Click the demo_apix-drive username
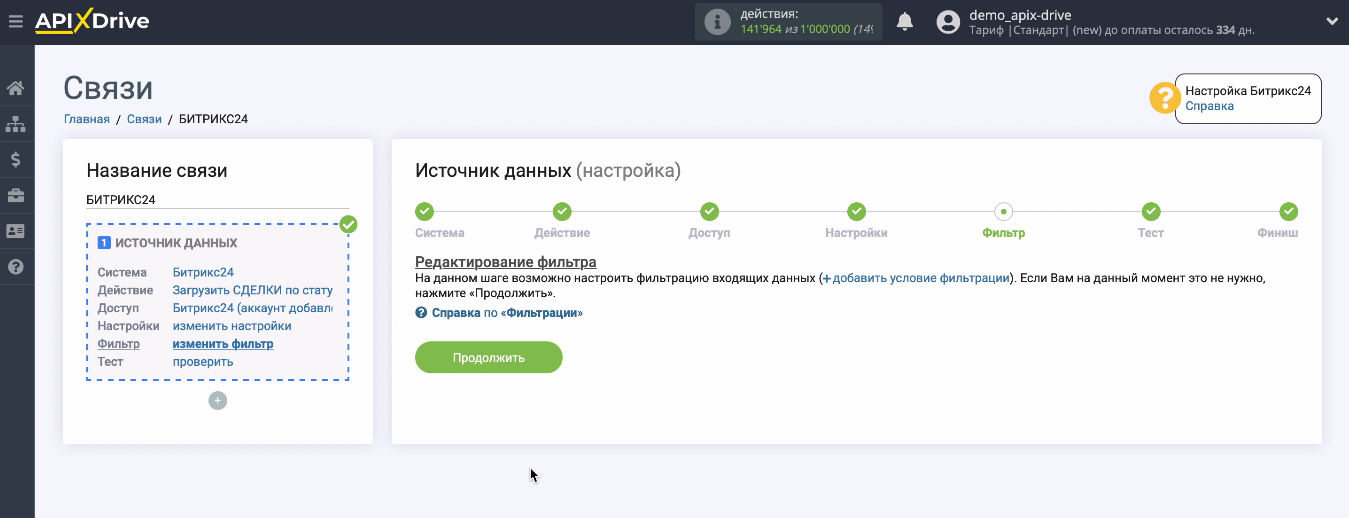1349x518 pixels. (x=1020, y=15)
